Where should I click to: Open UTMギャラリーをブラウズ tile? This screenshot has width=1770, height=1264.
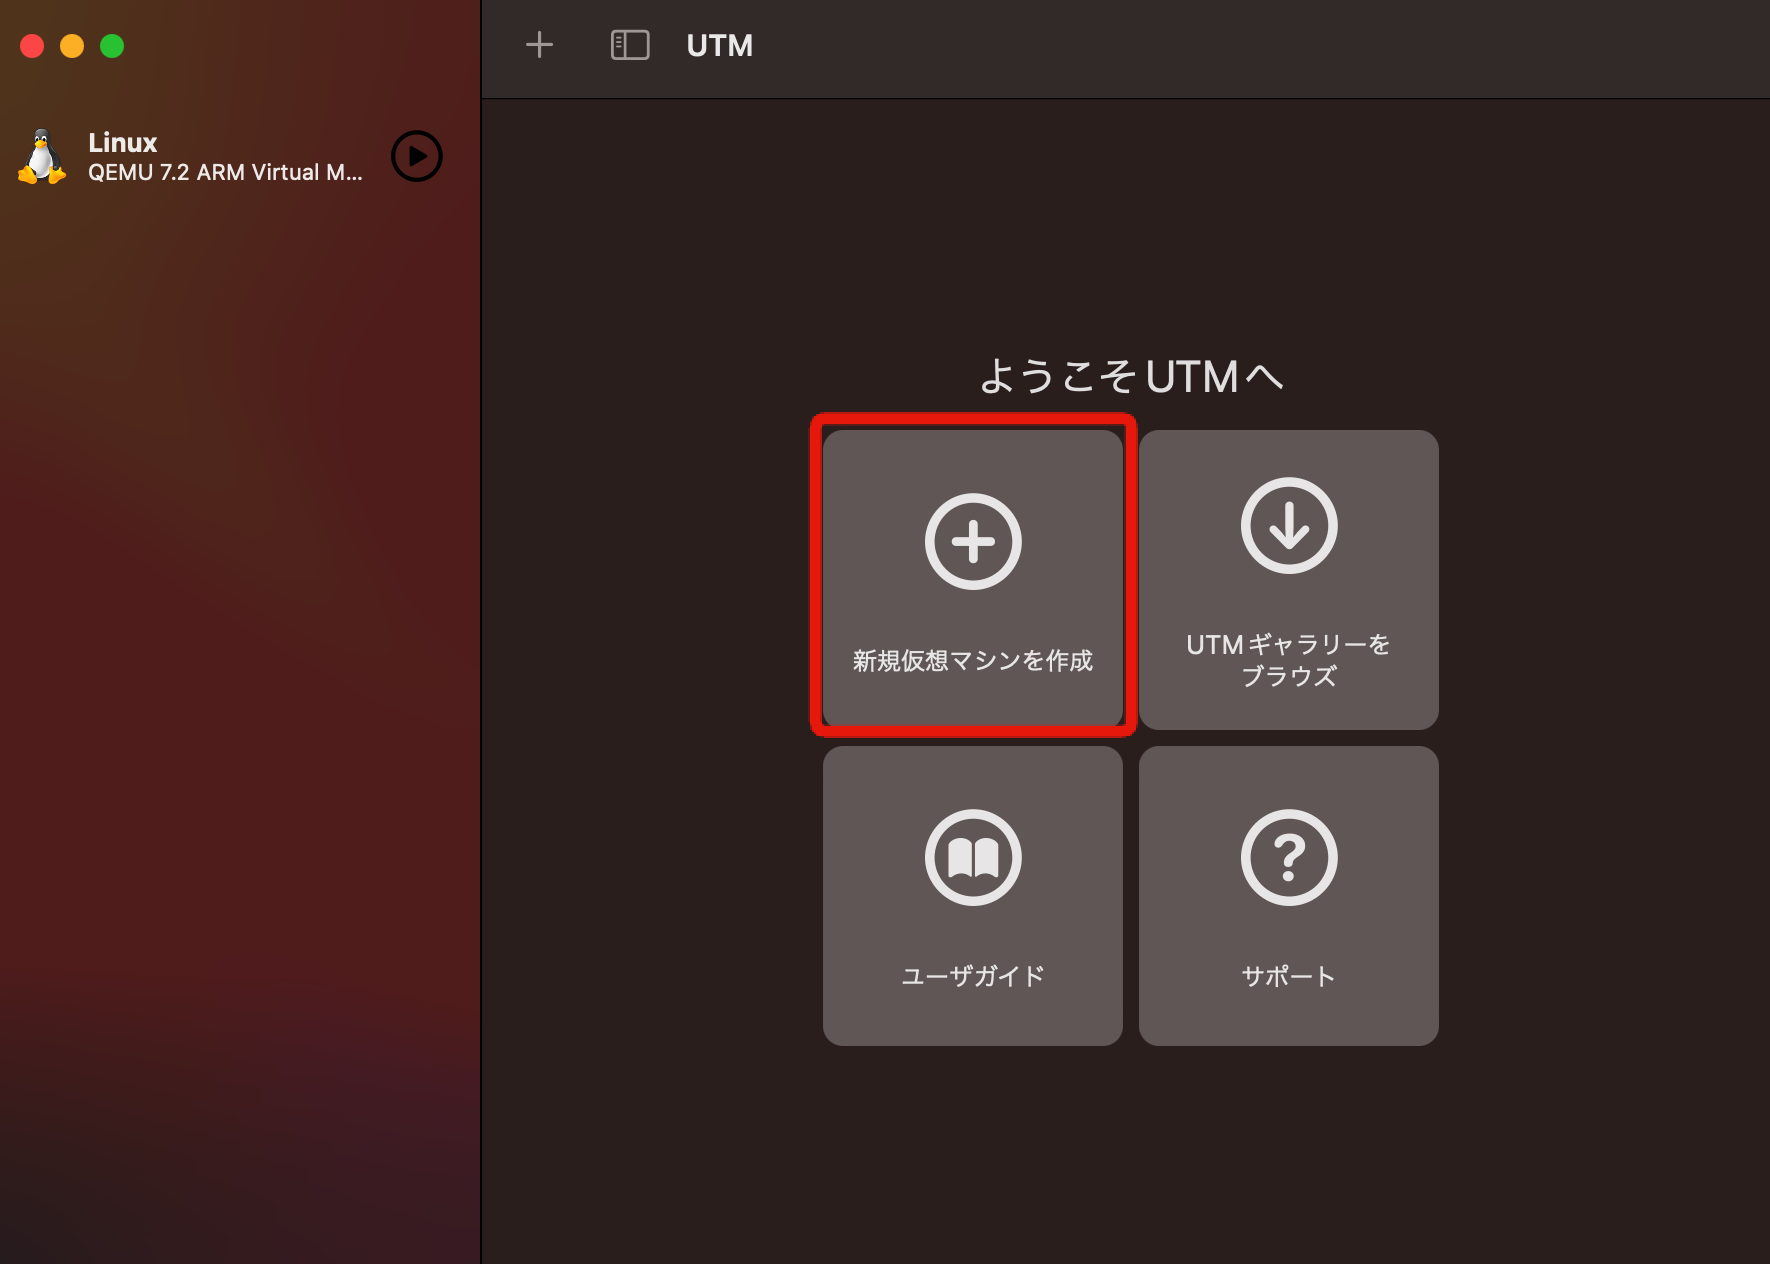(x=1289, y=580)
